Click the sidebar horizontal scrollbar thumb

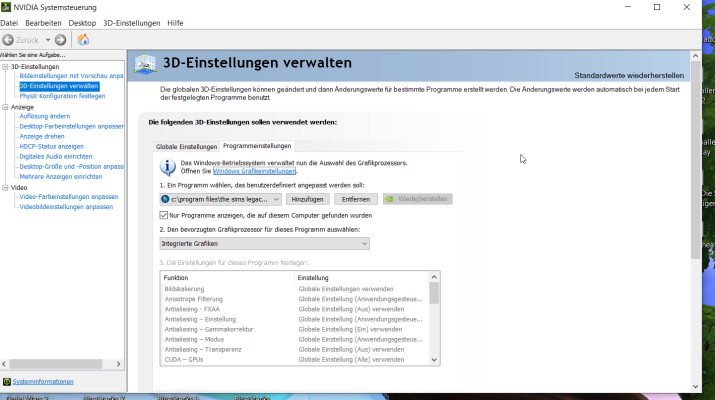click(x=56, y=364)
